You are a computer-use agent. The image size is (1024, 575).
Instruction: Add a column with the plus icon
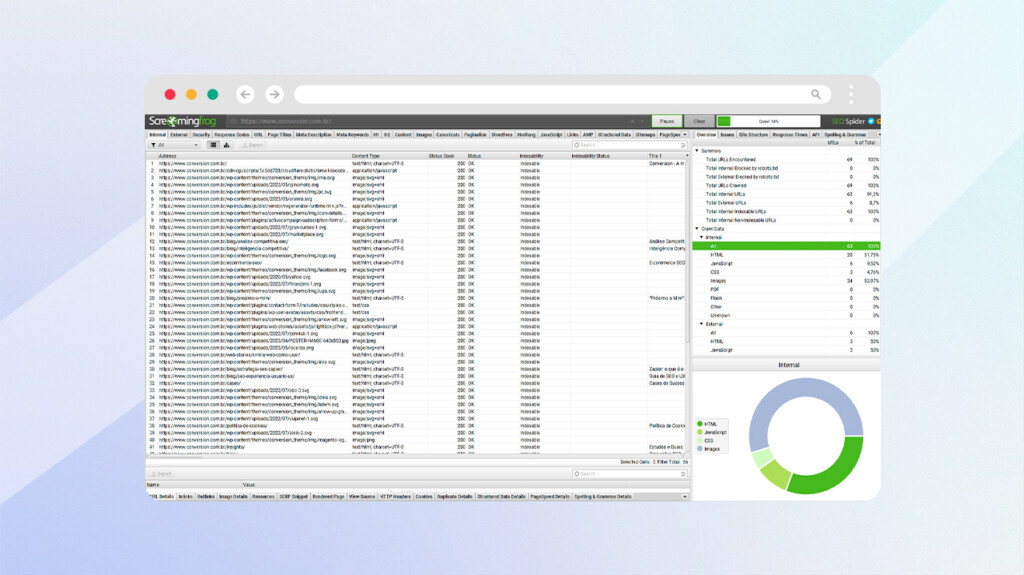[x=686, y=156]
